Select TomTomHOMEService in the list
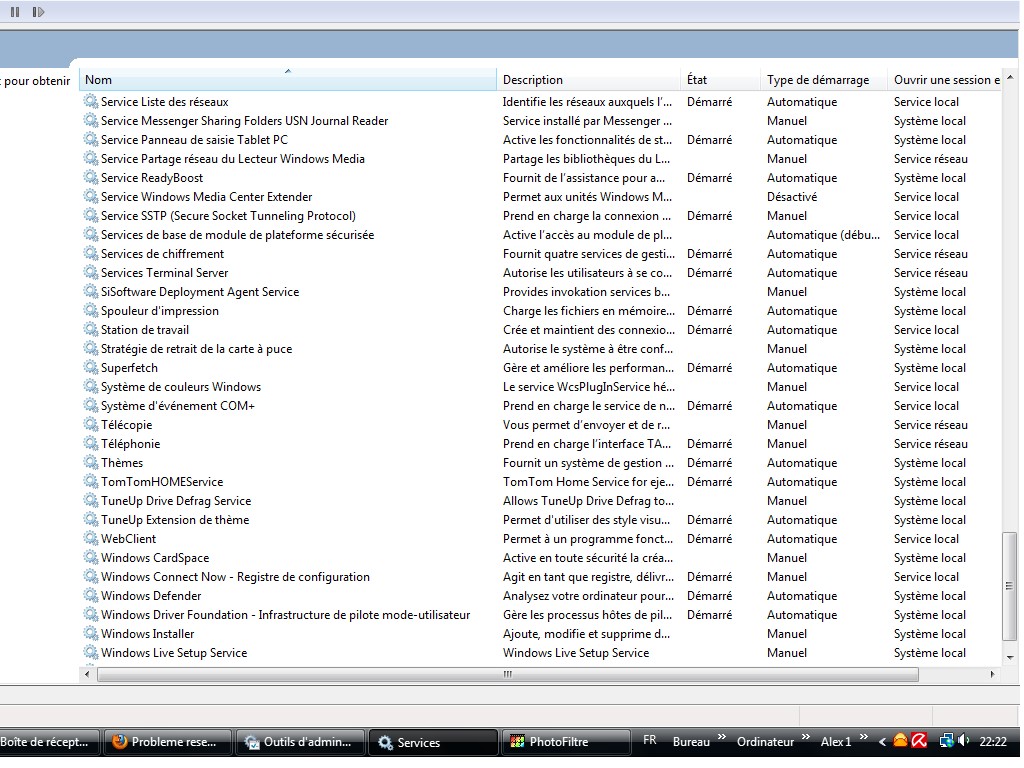The image size is (1024, 768). point(162,481)
